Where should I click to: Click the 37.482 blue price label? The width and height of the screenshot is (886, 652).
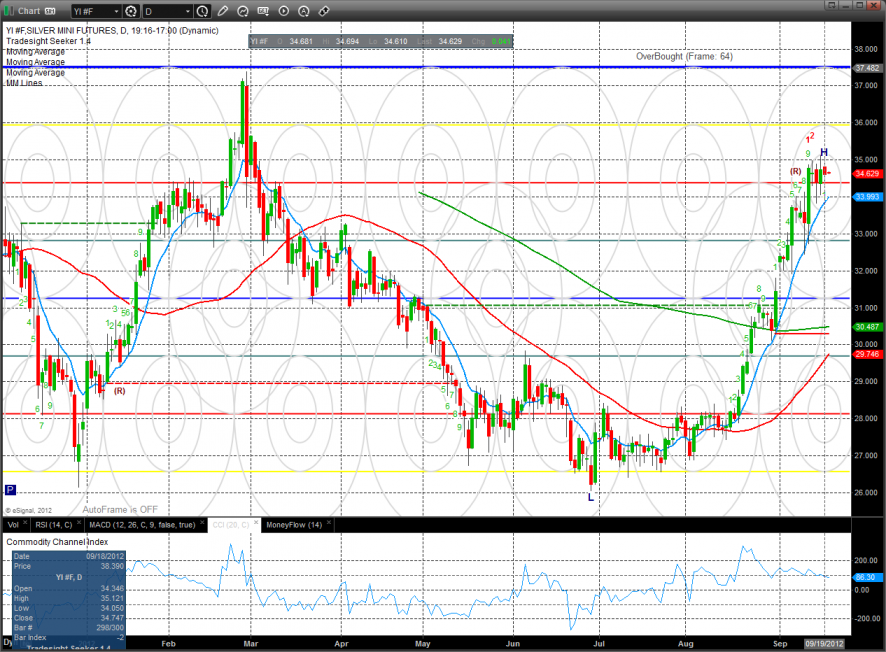(x=866, y=68)
